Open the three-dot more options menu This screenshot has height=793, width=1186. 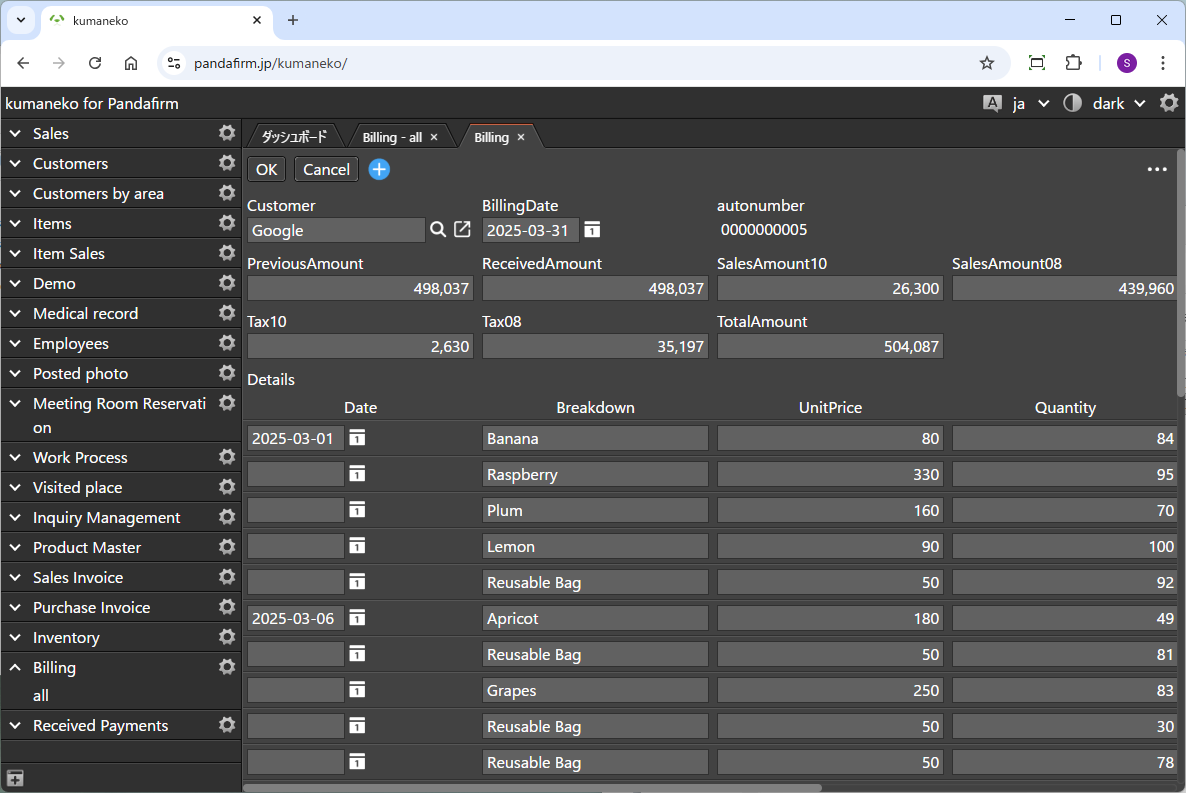1157,169
